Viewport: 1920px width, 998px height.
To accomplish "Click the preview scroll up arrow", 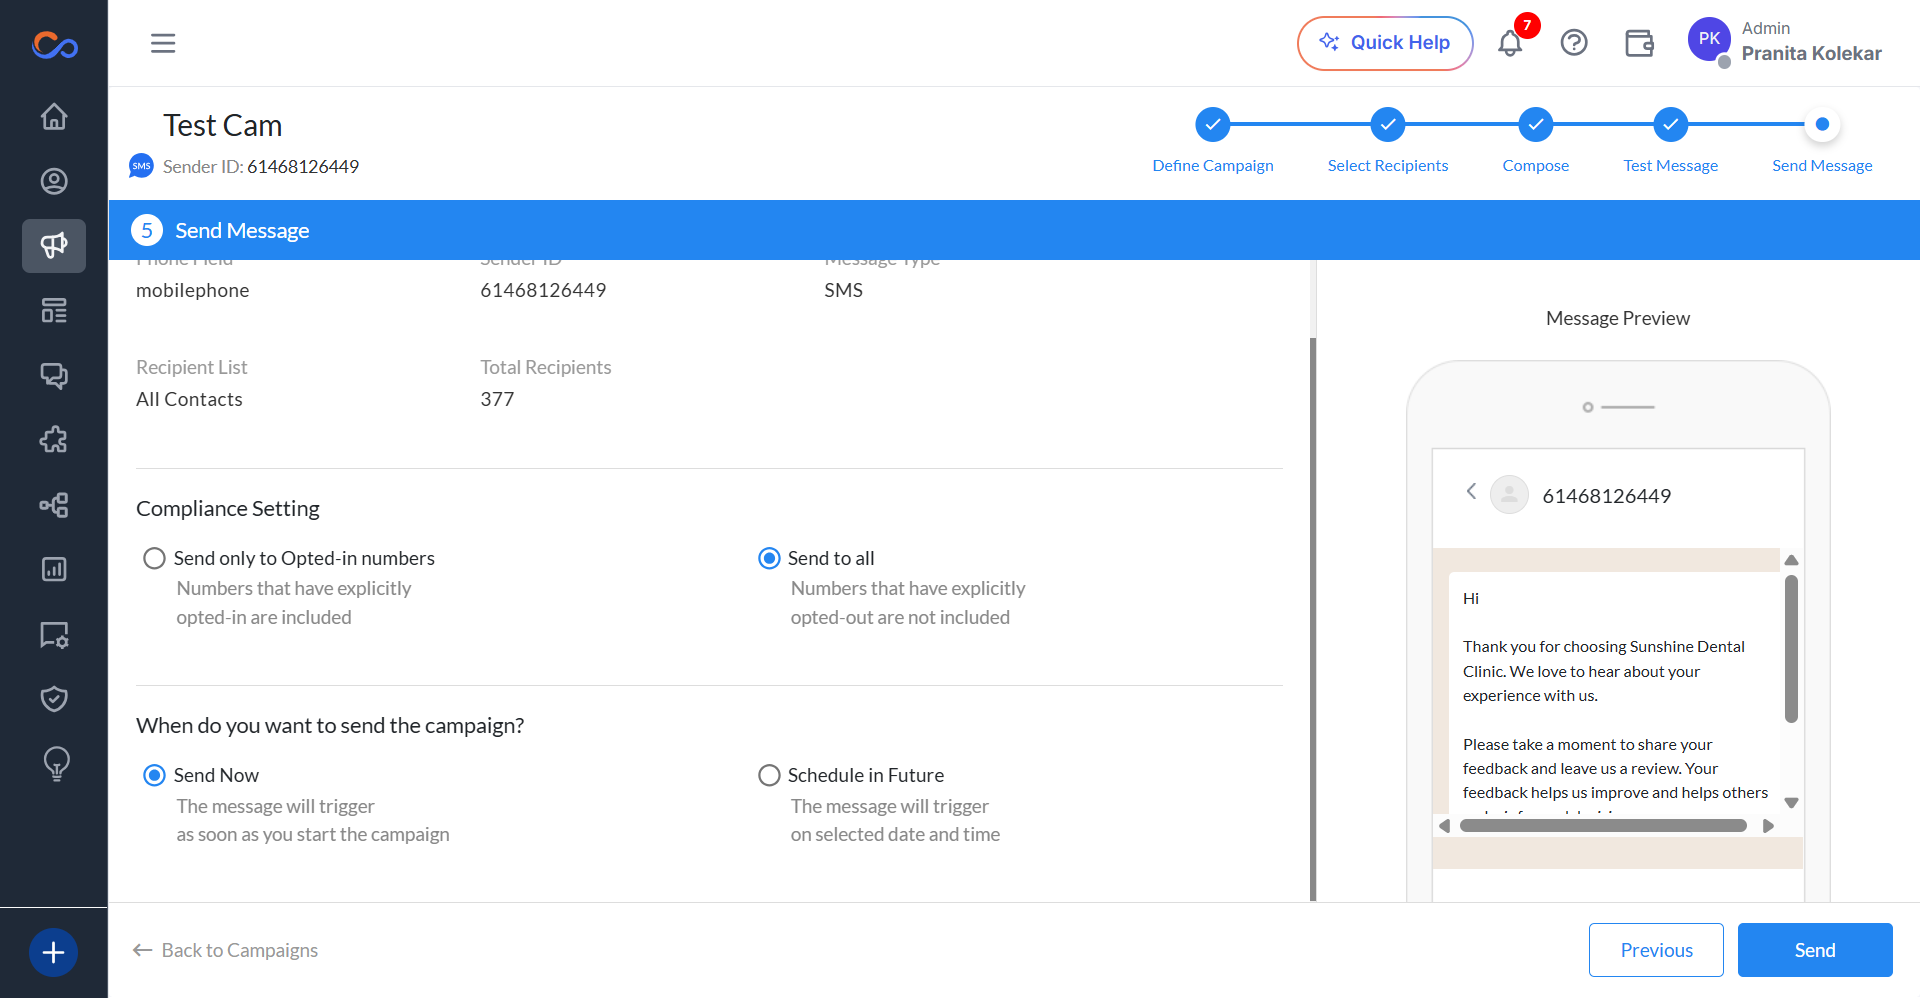I will coord(1791,560).
